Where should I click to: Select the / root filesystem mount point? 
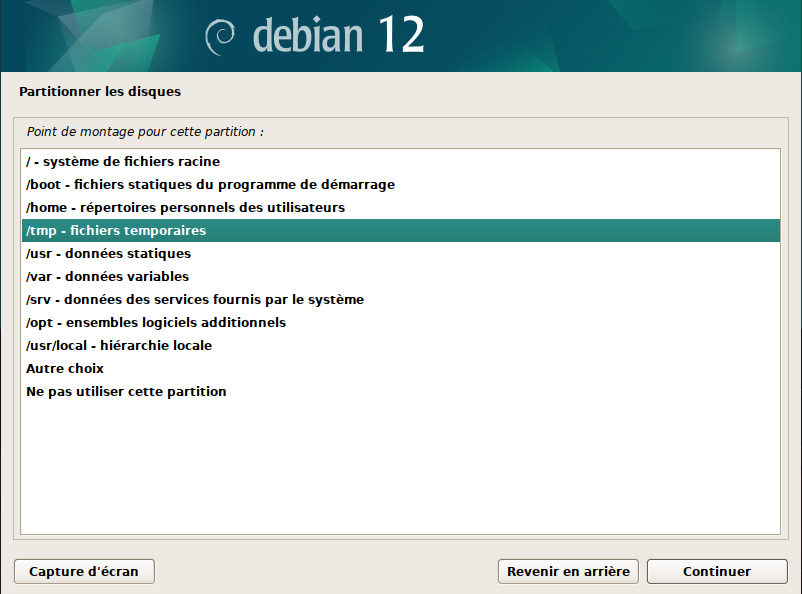(401, 162)
